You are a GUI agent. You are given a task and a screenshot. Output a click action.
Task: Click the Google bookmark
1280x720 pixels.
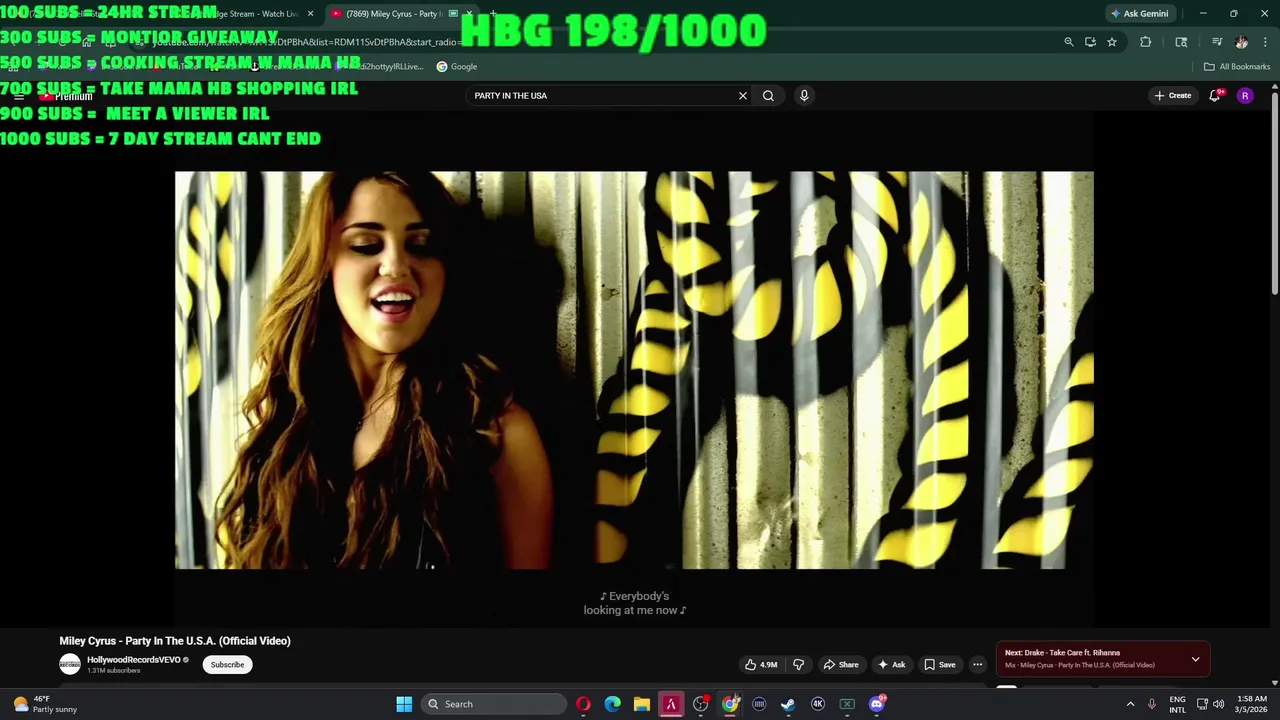pos(457,66)
